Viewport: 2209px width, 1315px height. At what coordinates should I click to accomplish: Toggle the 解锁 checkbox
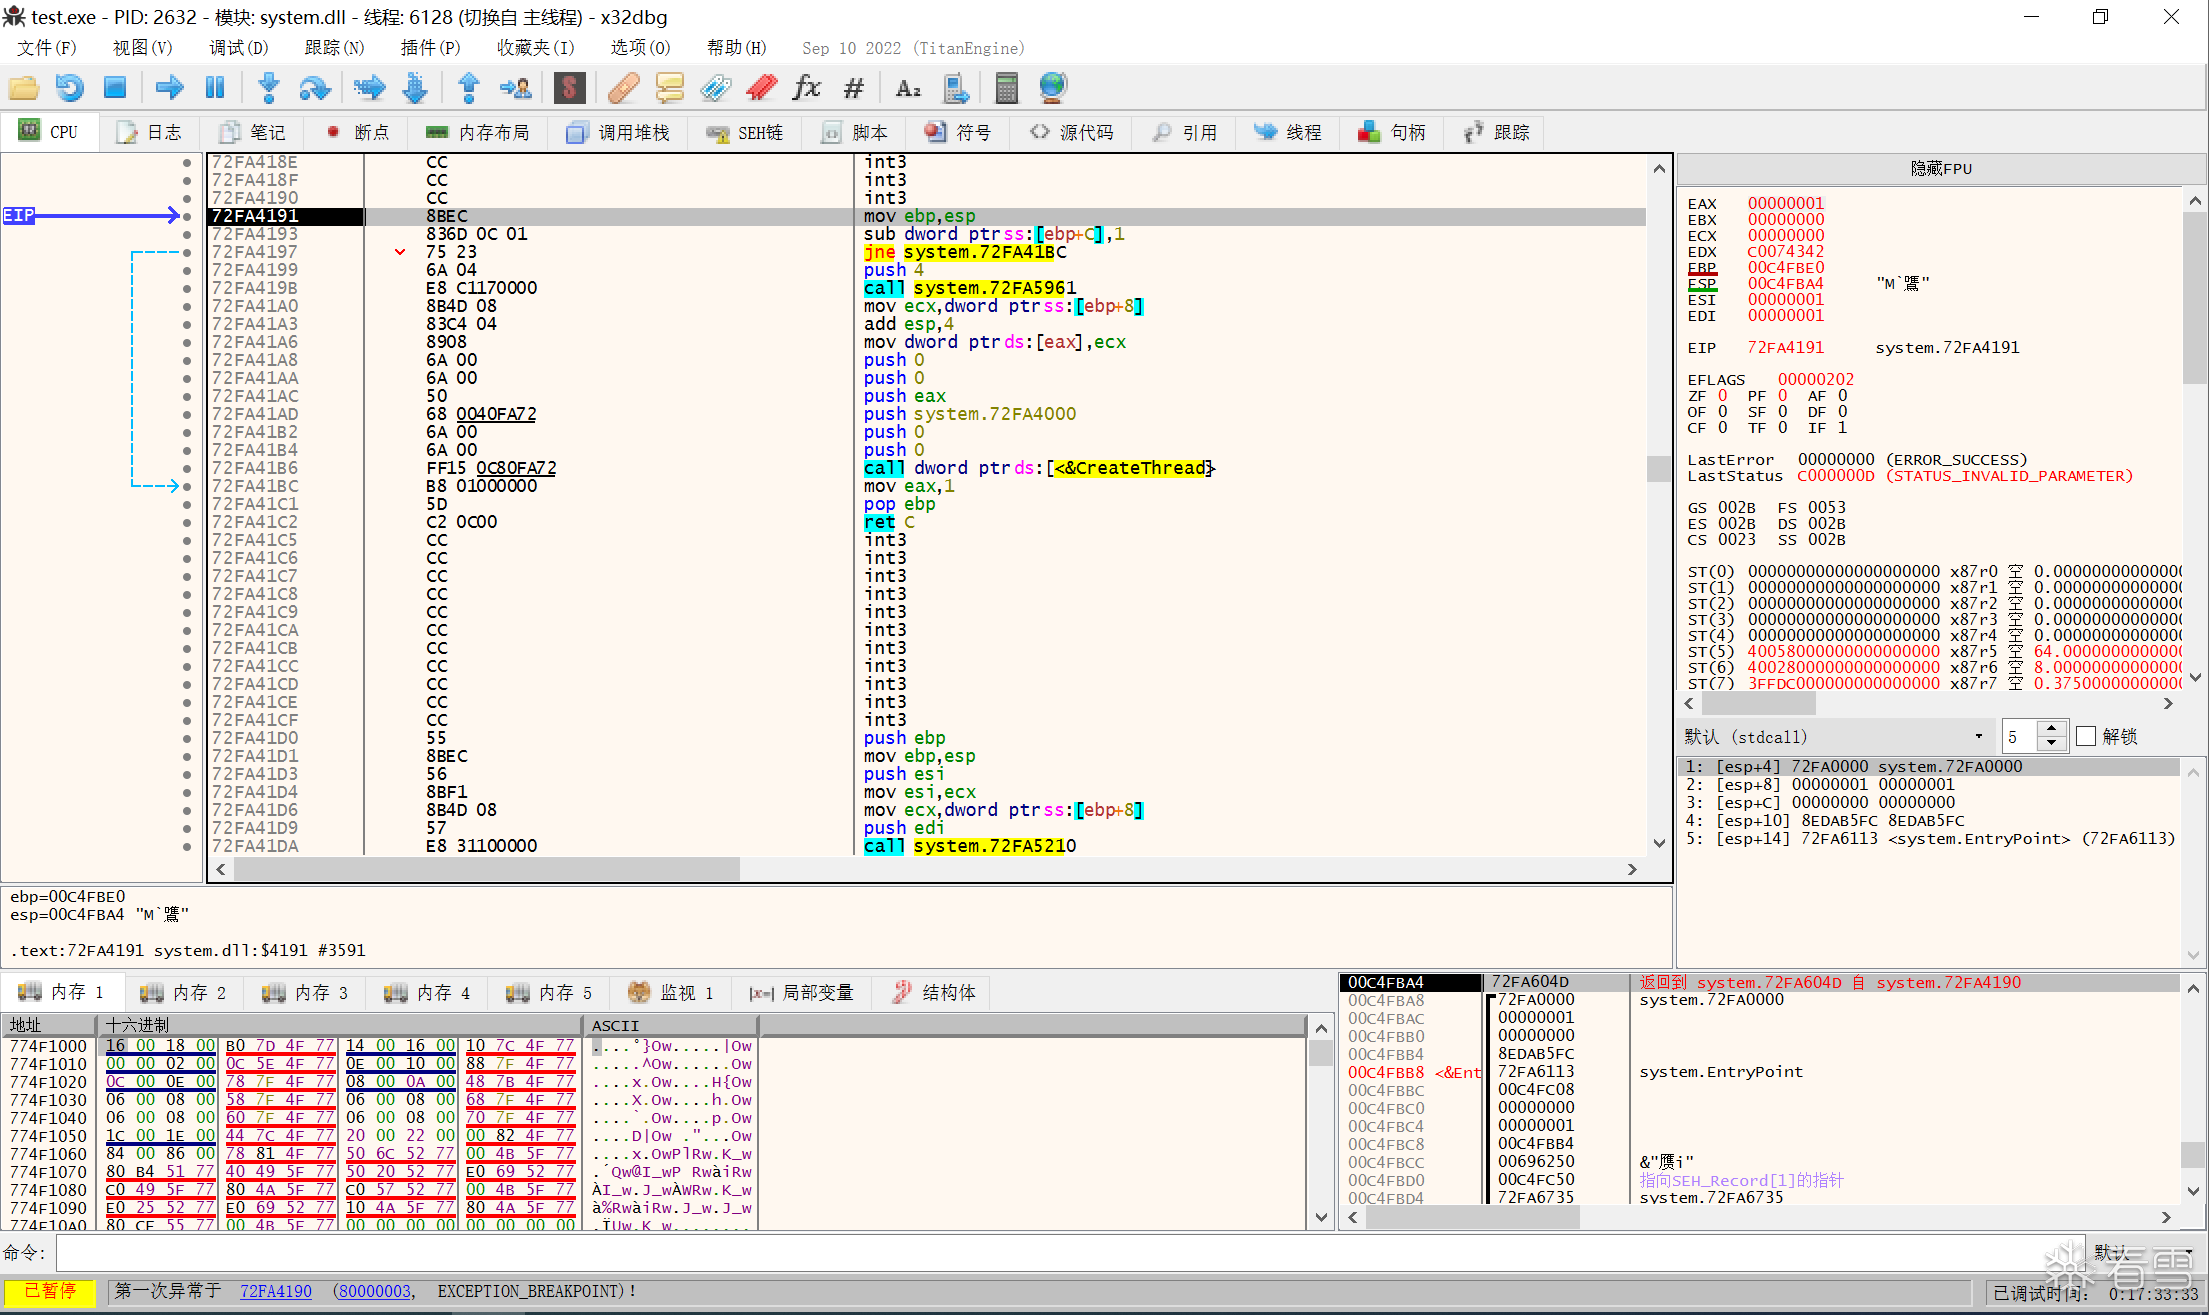tap(2086, 736)
